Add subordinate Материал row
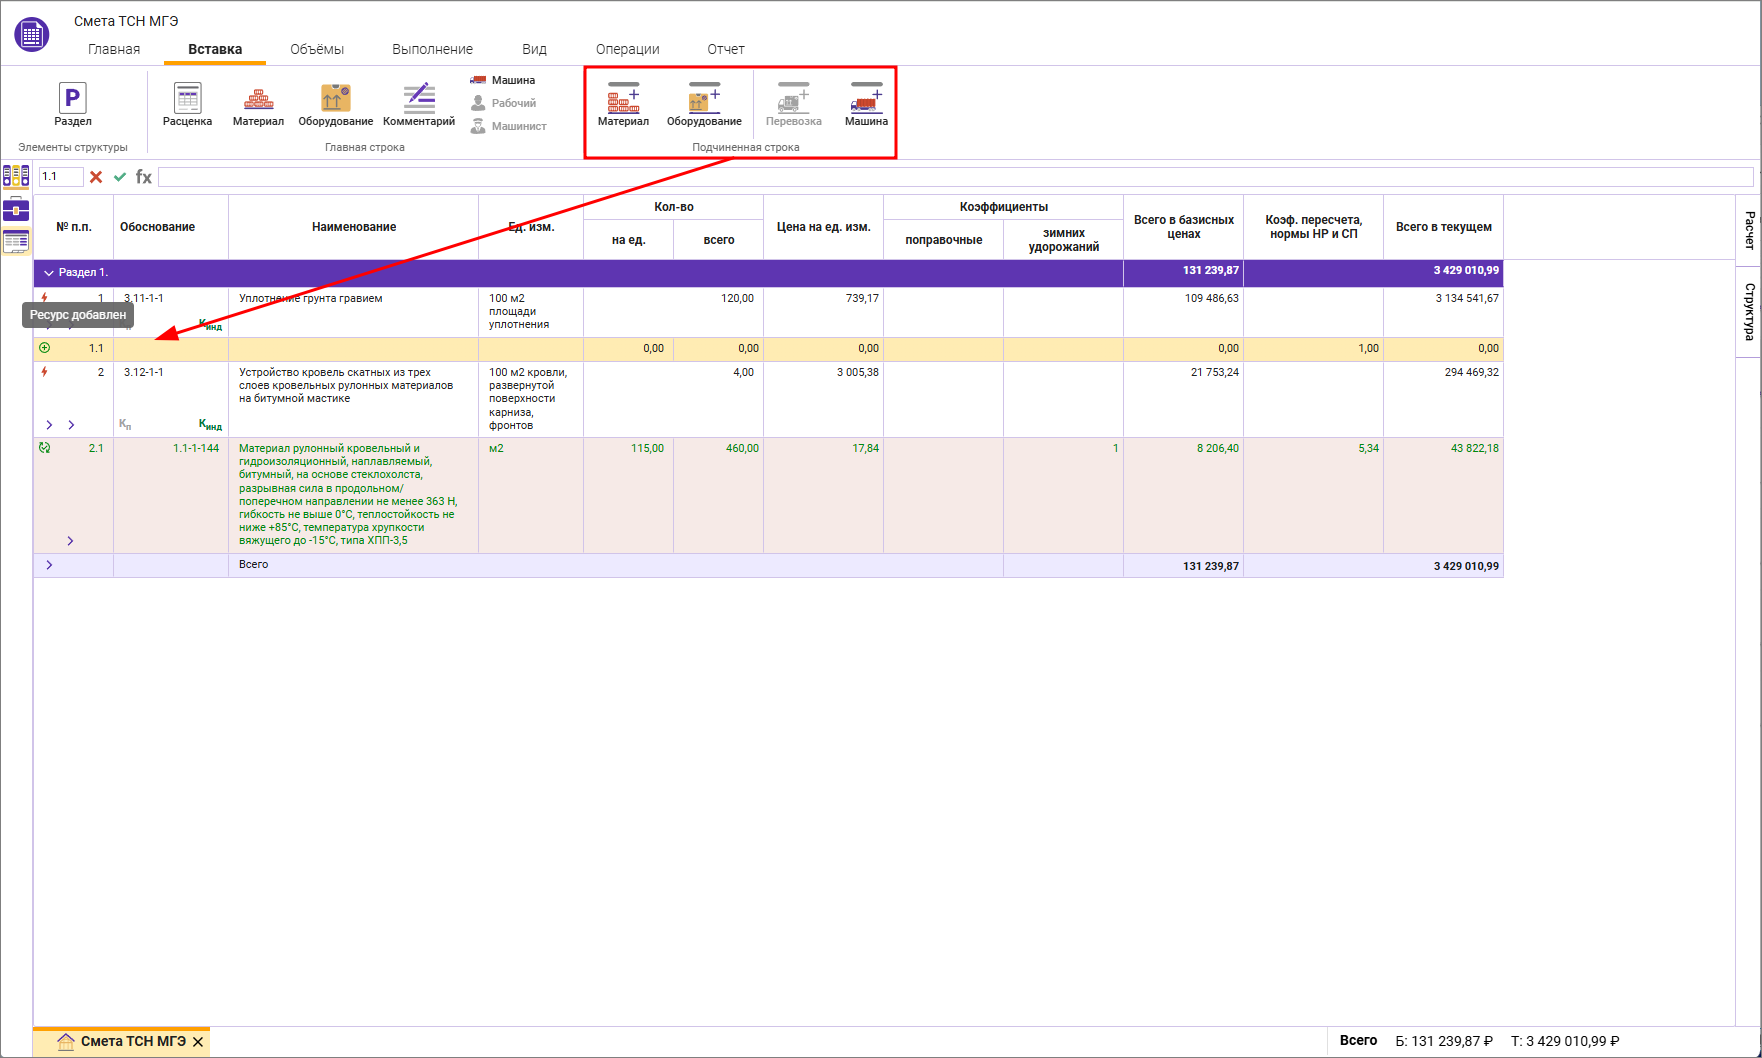Image resolution: width=1762 pixels, height=1058 pixels. pos(623,104)
